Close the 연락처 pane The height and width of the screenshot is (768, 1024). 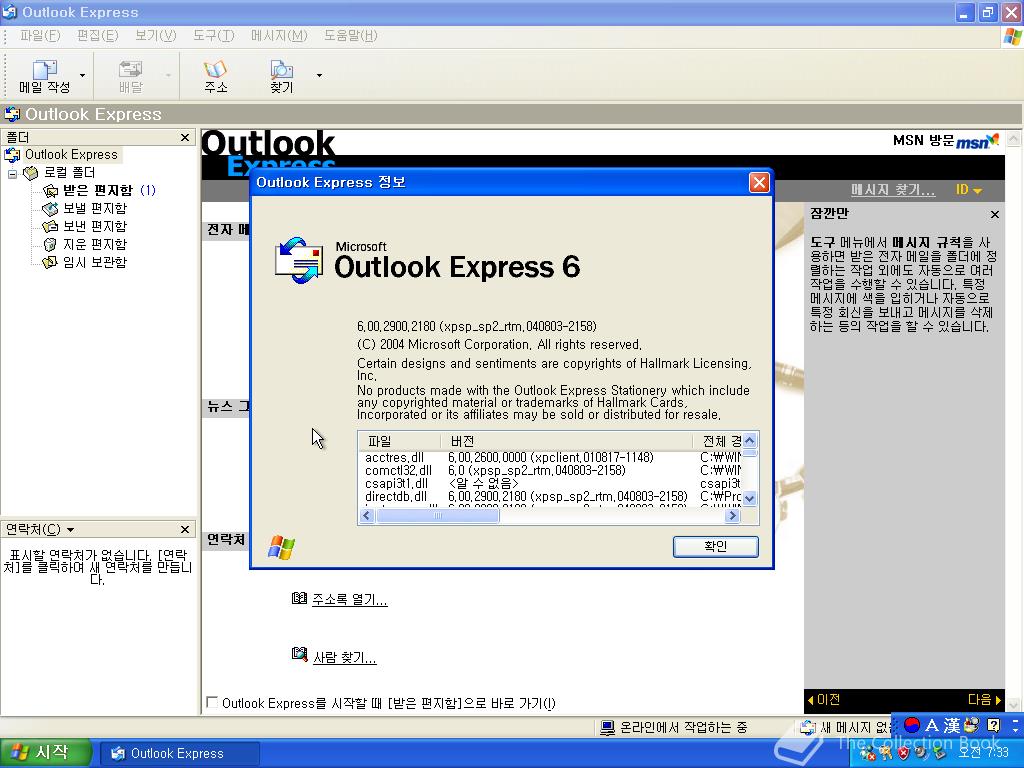185,529
